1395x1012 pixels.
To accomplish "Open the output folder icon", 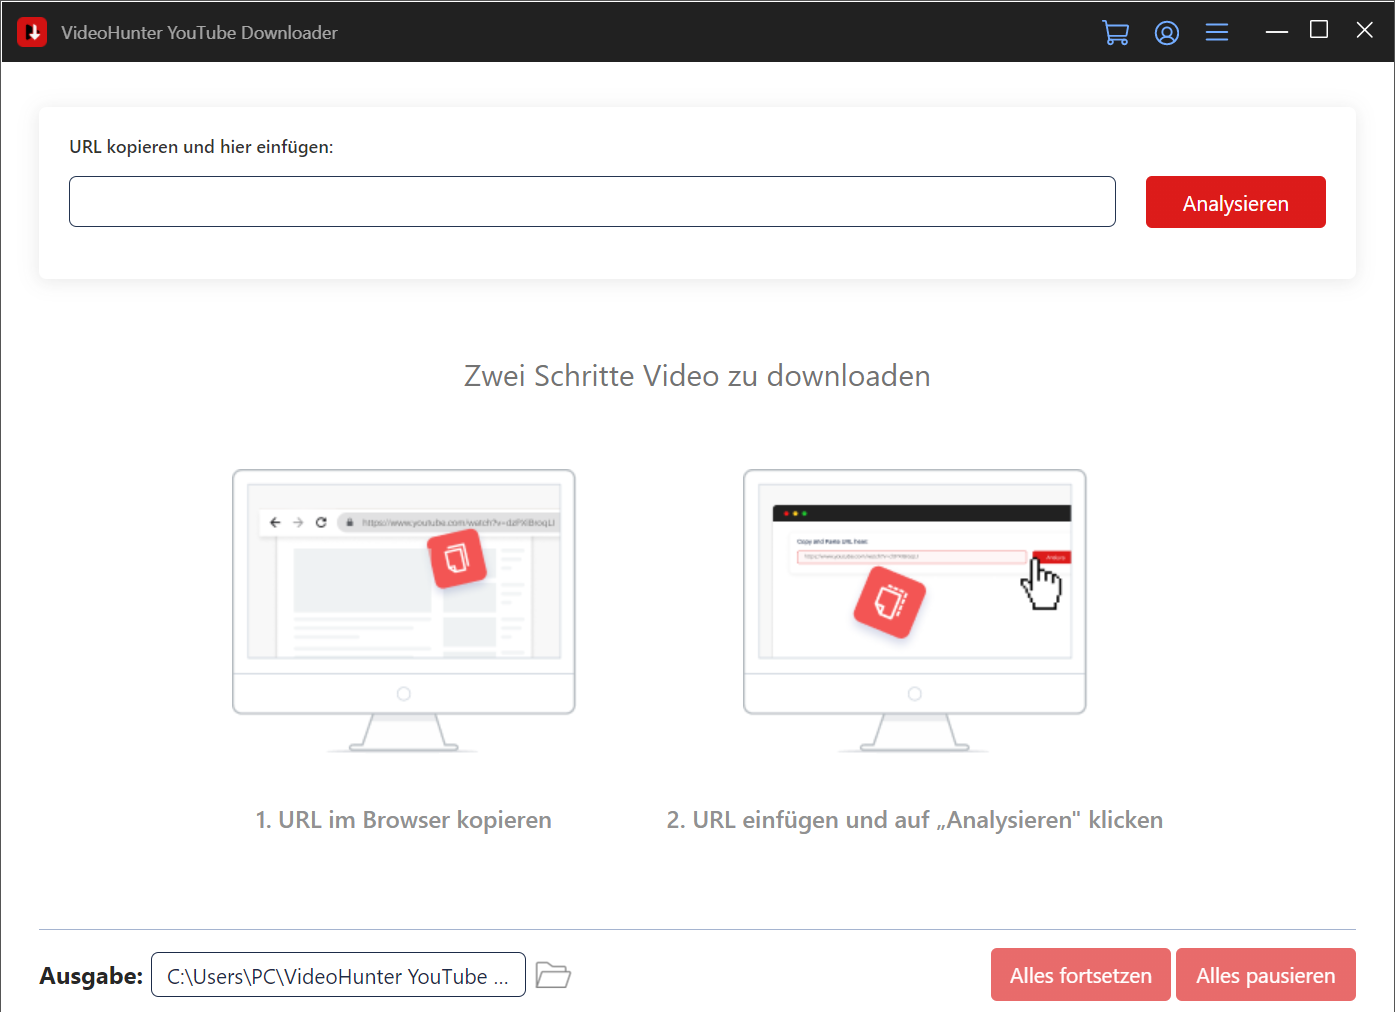I will click(x=553, y=975).
